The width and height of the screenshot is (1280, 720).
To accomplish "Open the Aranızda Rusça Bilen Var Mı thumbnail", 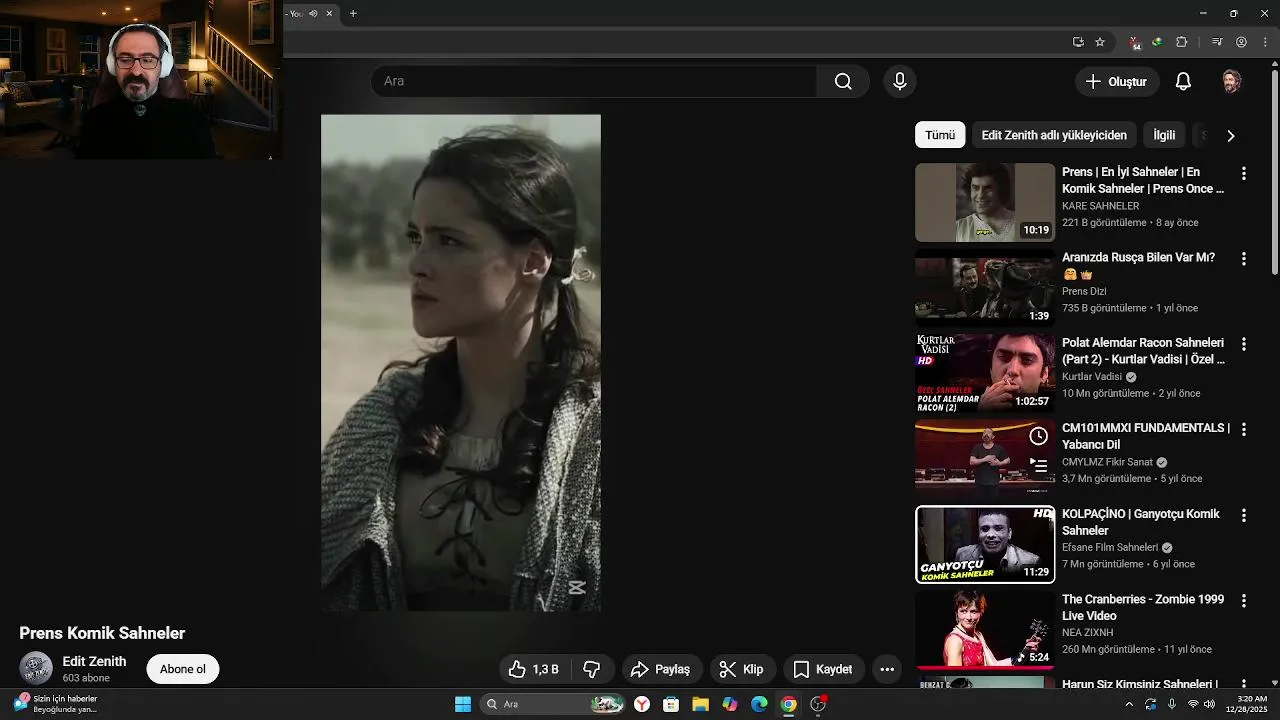I will click(x=985, y=288).
